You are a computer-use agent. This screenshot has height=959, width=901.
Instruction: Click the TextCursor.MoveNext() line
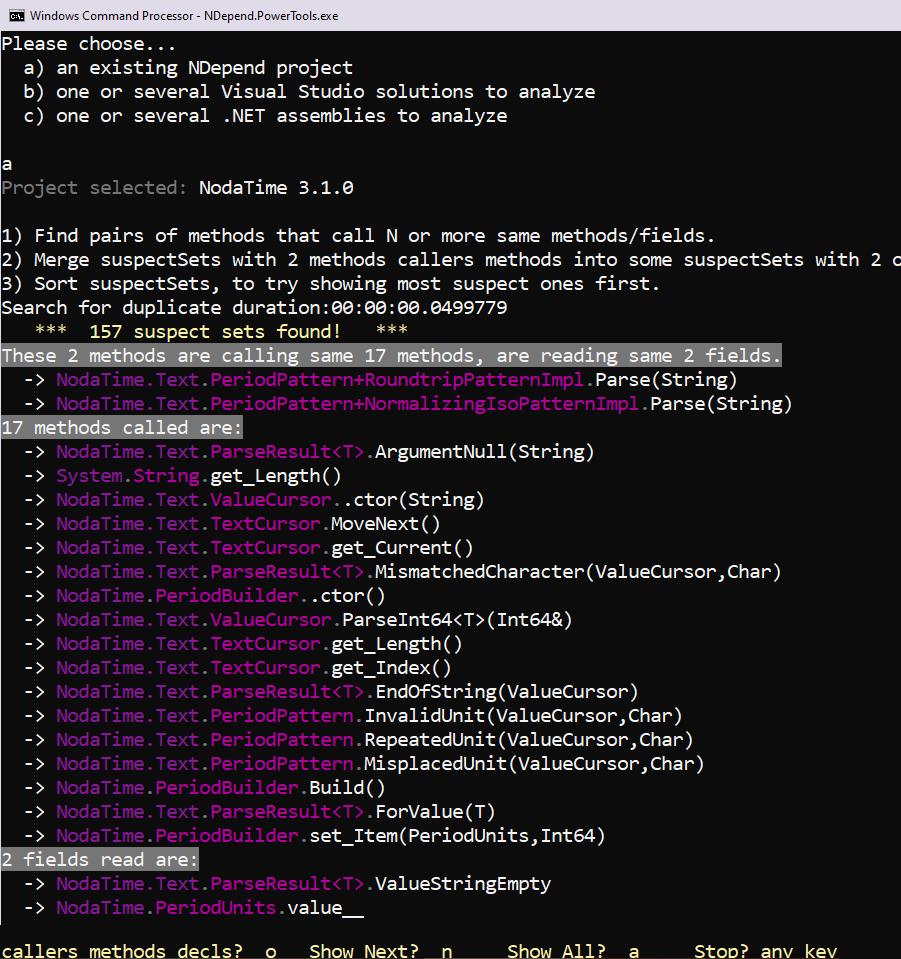coord(232,524)
